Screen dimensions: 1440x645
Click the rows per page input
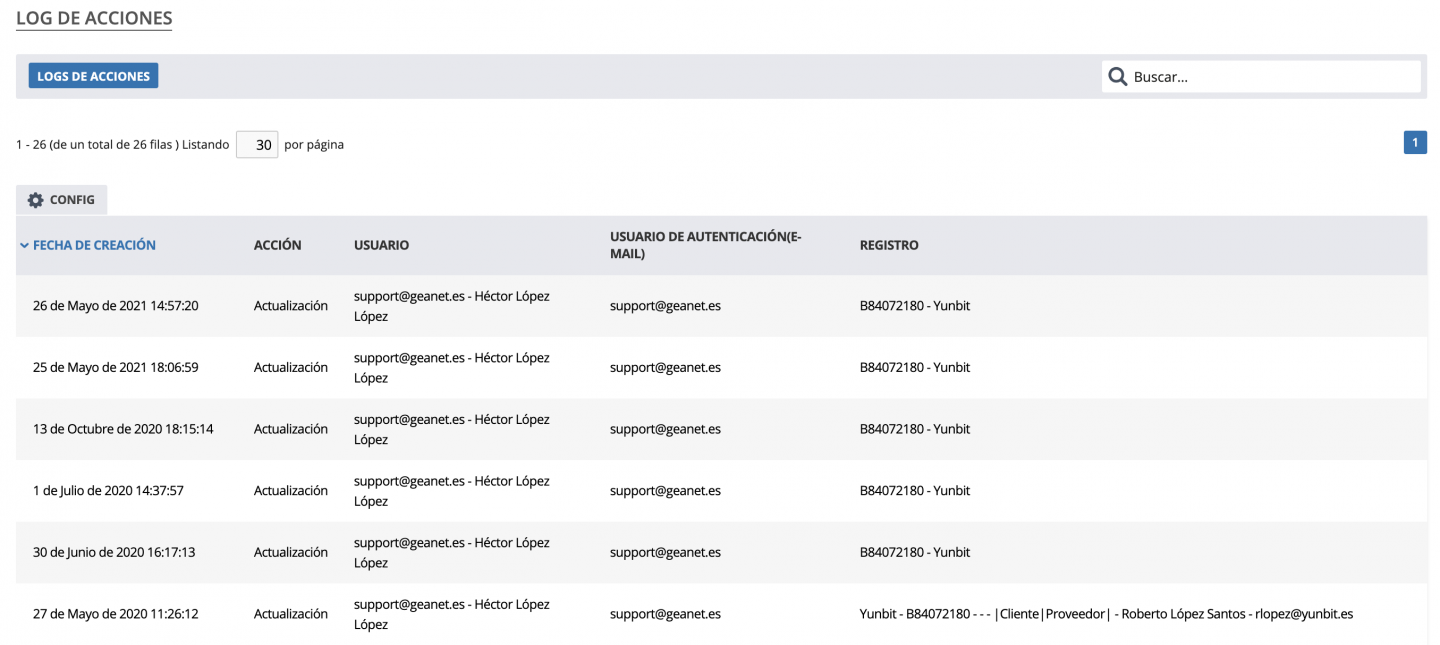(x=257, y=145)
